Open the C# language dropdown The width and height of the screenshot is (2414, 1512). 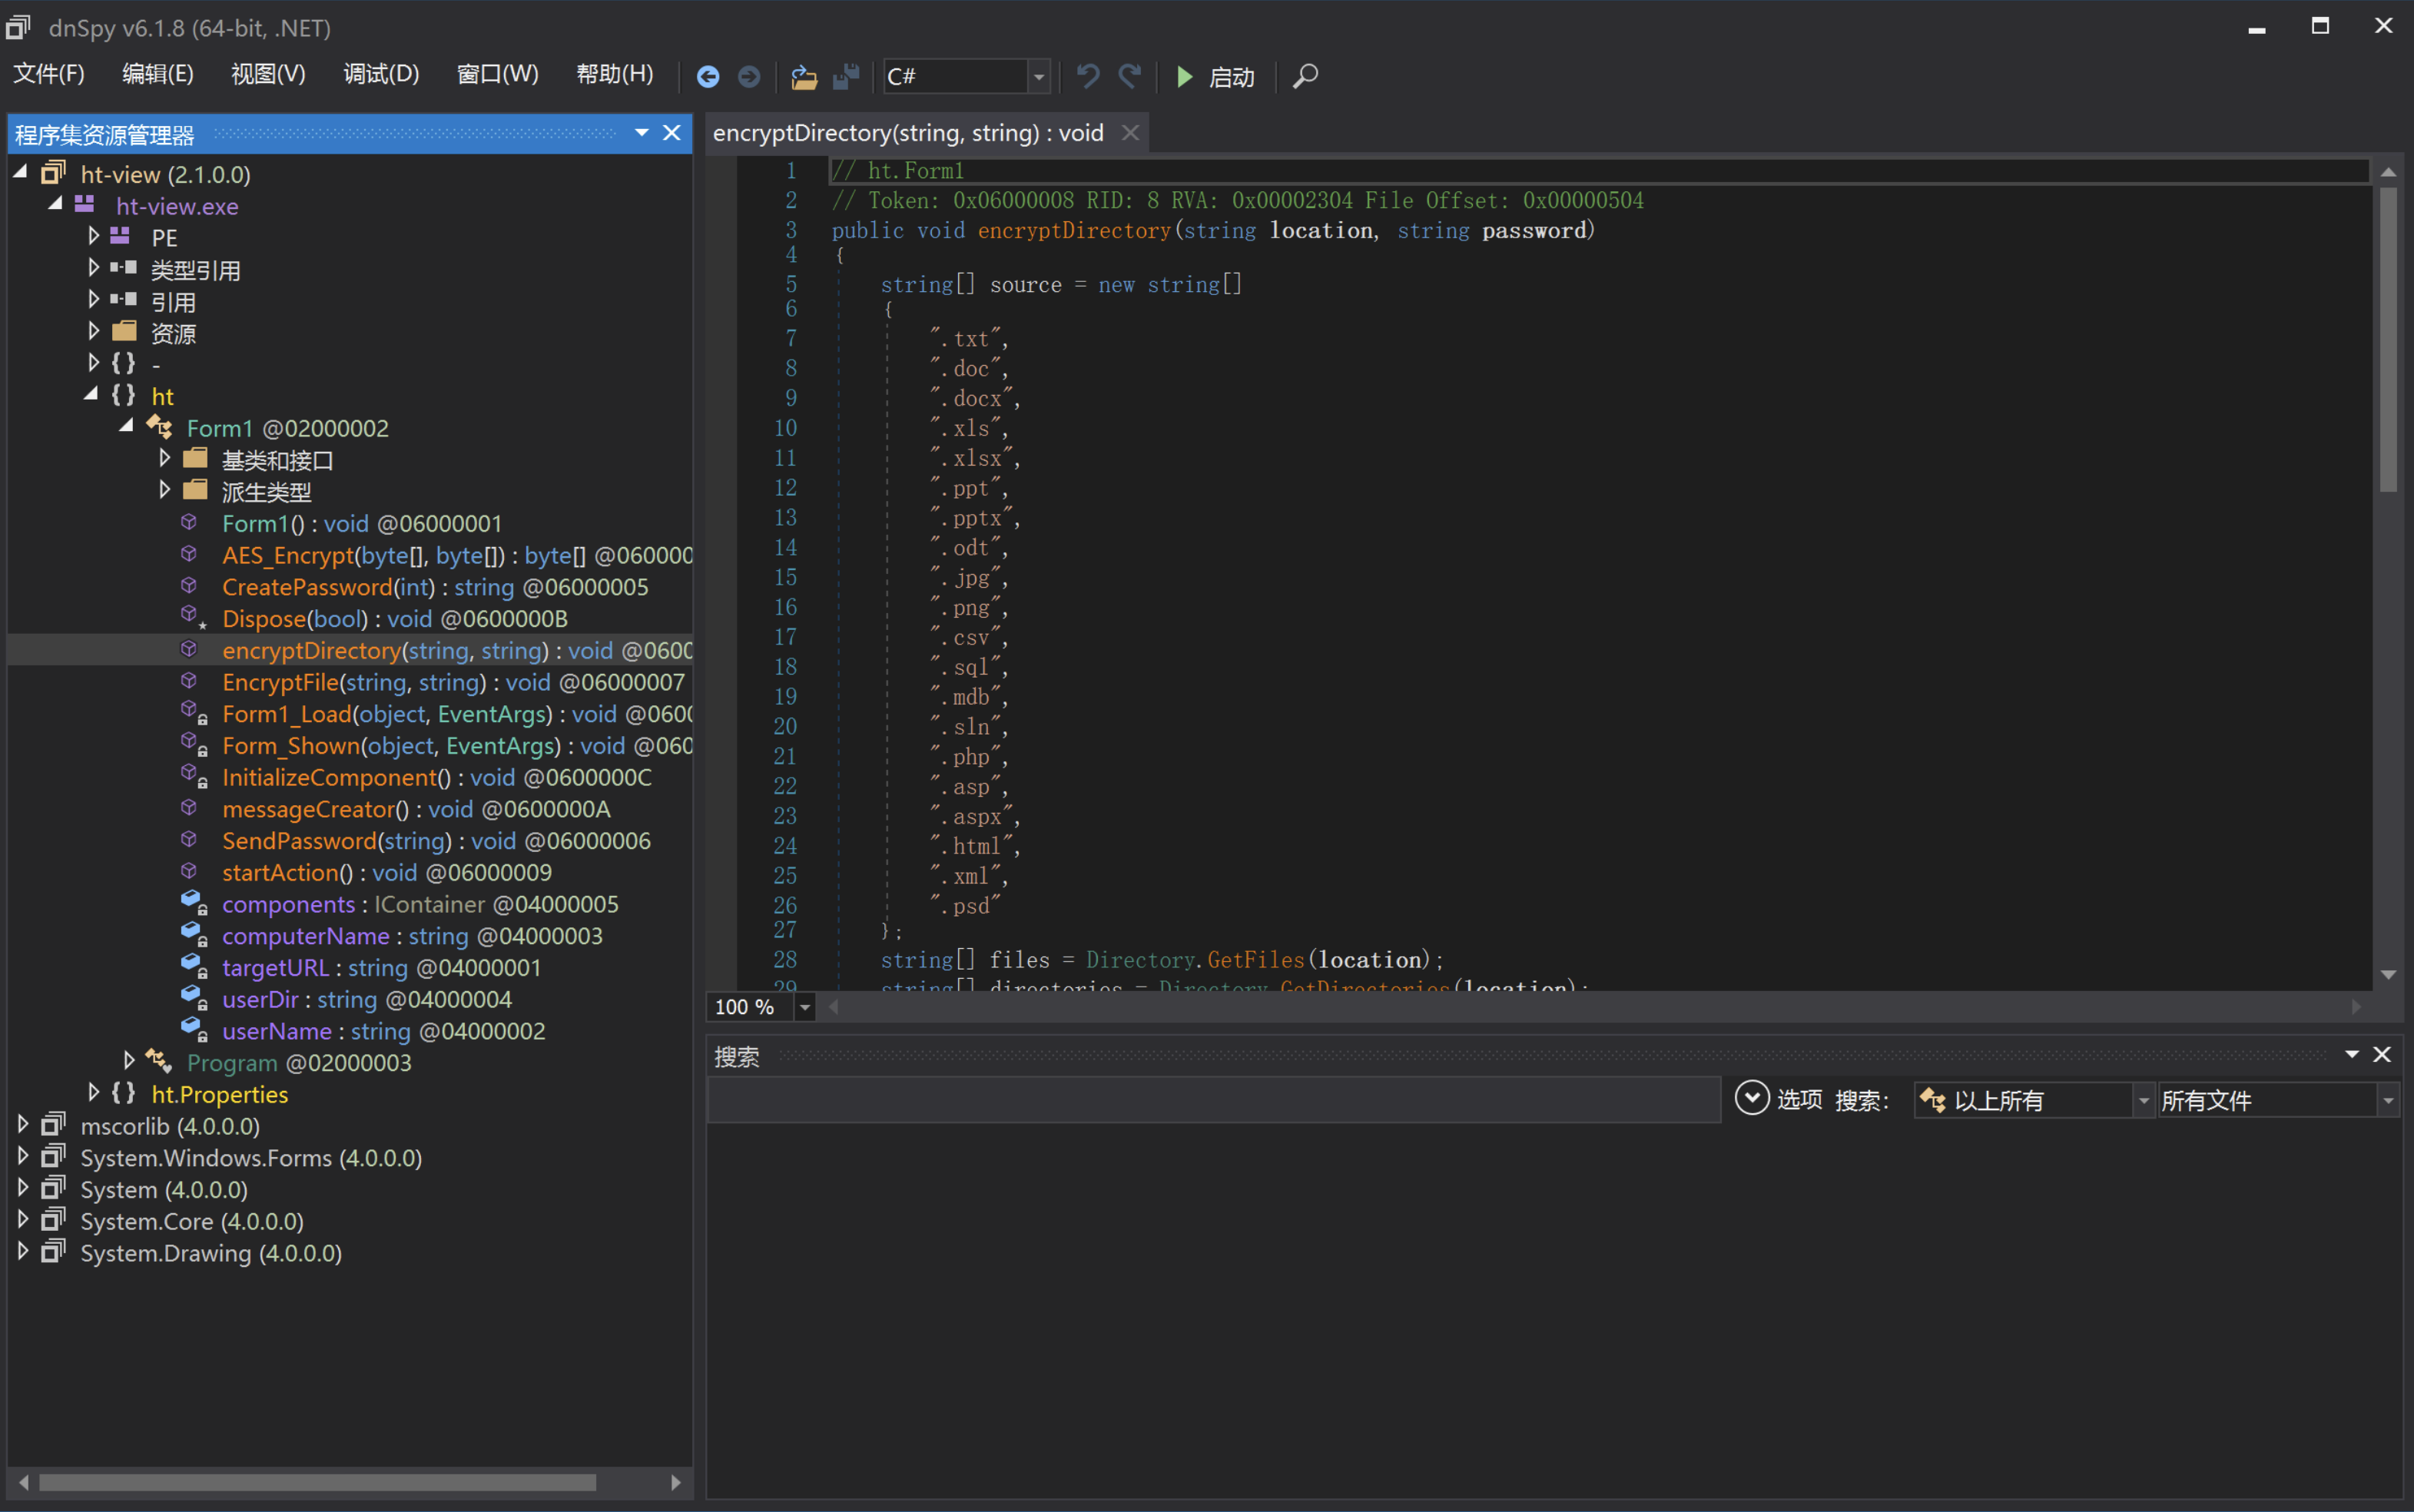coord(1039,76)
